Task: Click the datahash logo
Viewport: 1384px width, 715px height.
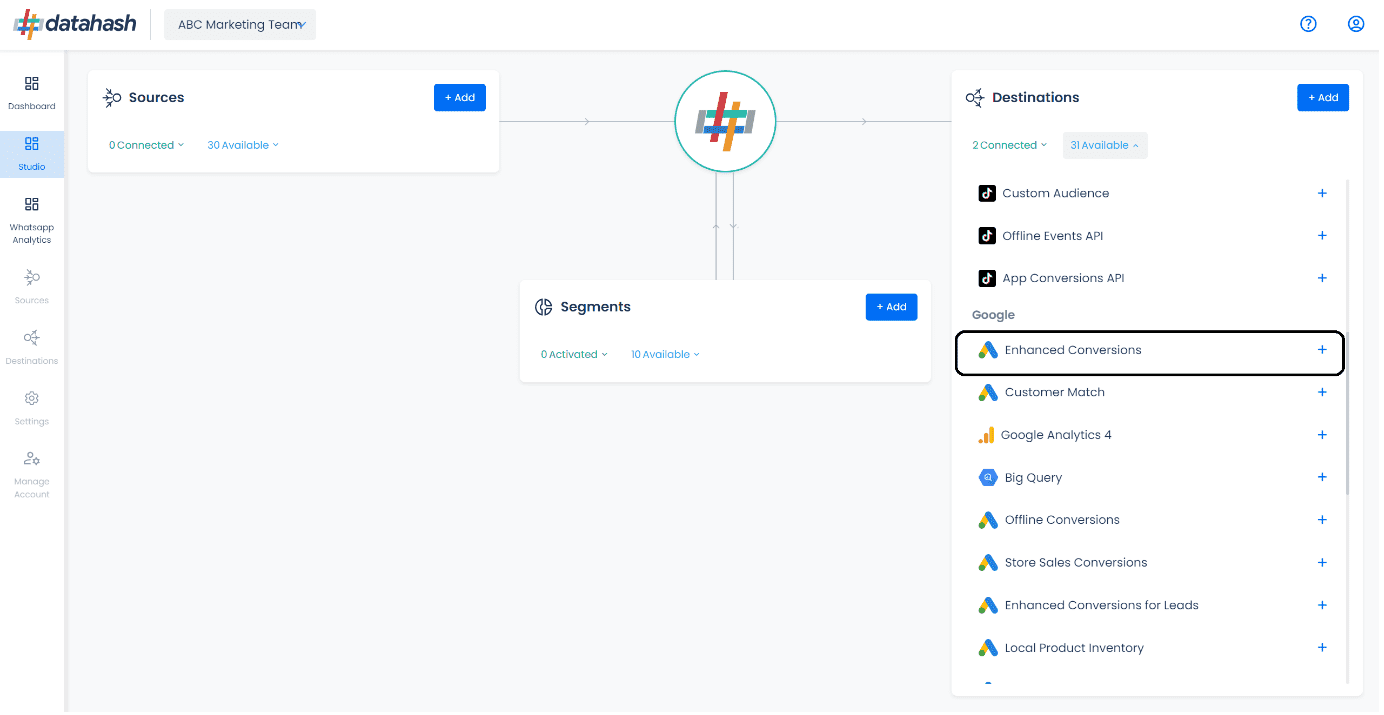Action: [x=75, y=24]
